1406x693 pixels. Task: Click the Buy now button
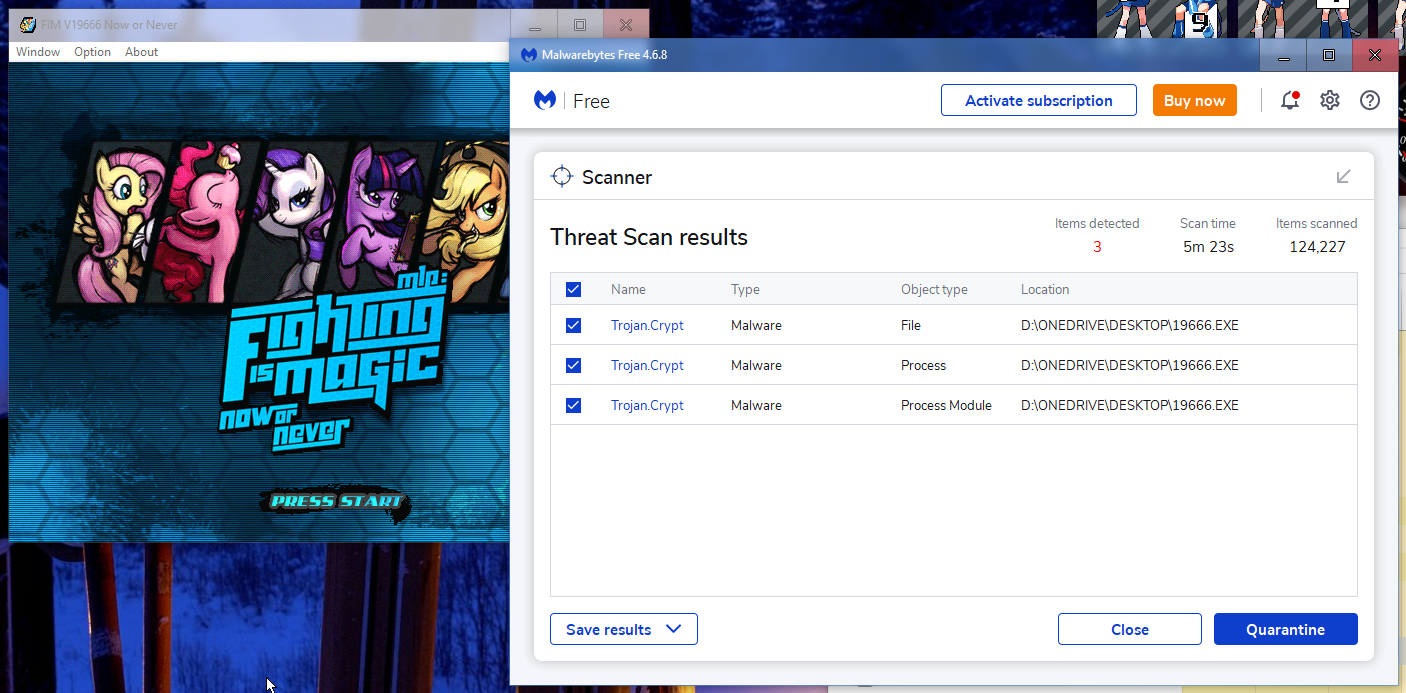pyautogui.click(x=1195, y=100)
